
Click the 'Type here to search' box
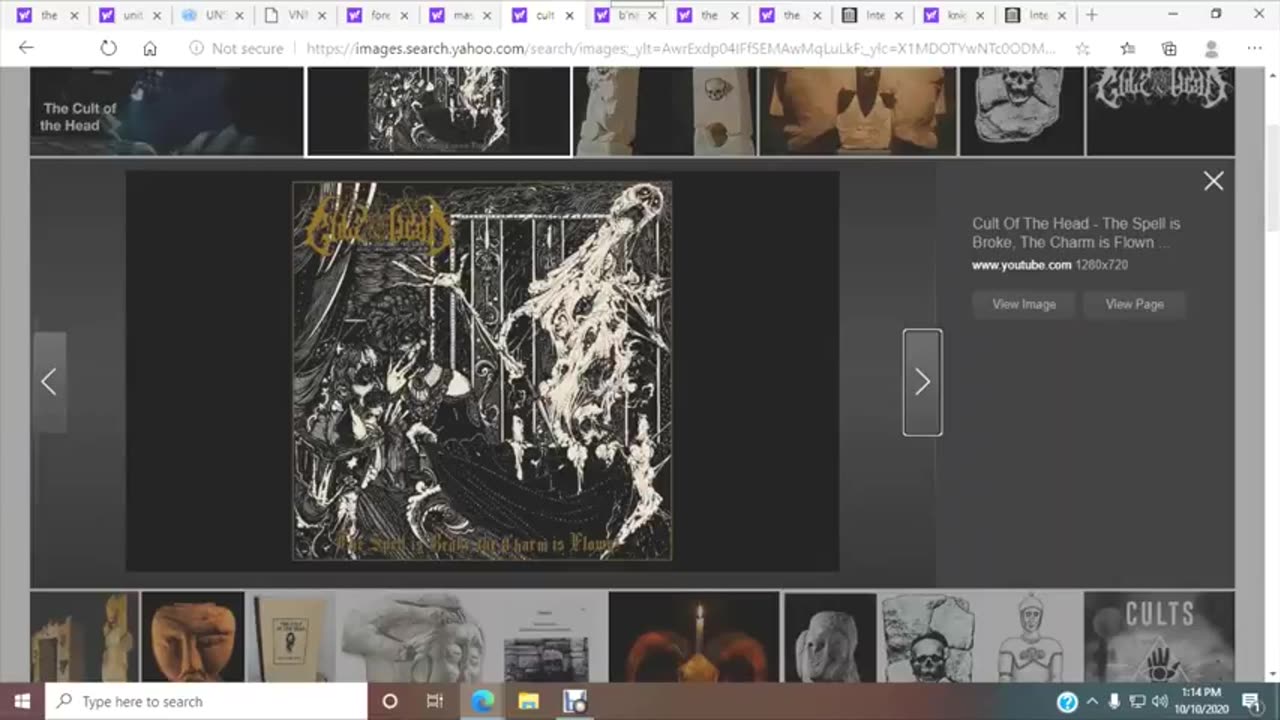pyautogui.click(x=207, y=701)
